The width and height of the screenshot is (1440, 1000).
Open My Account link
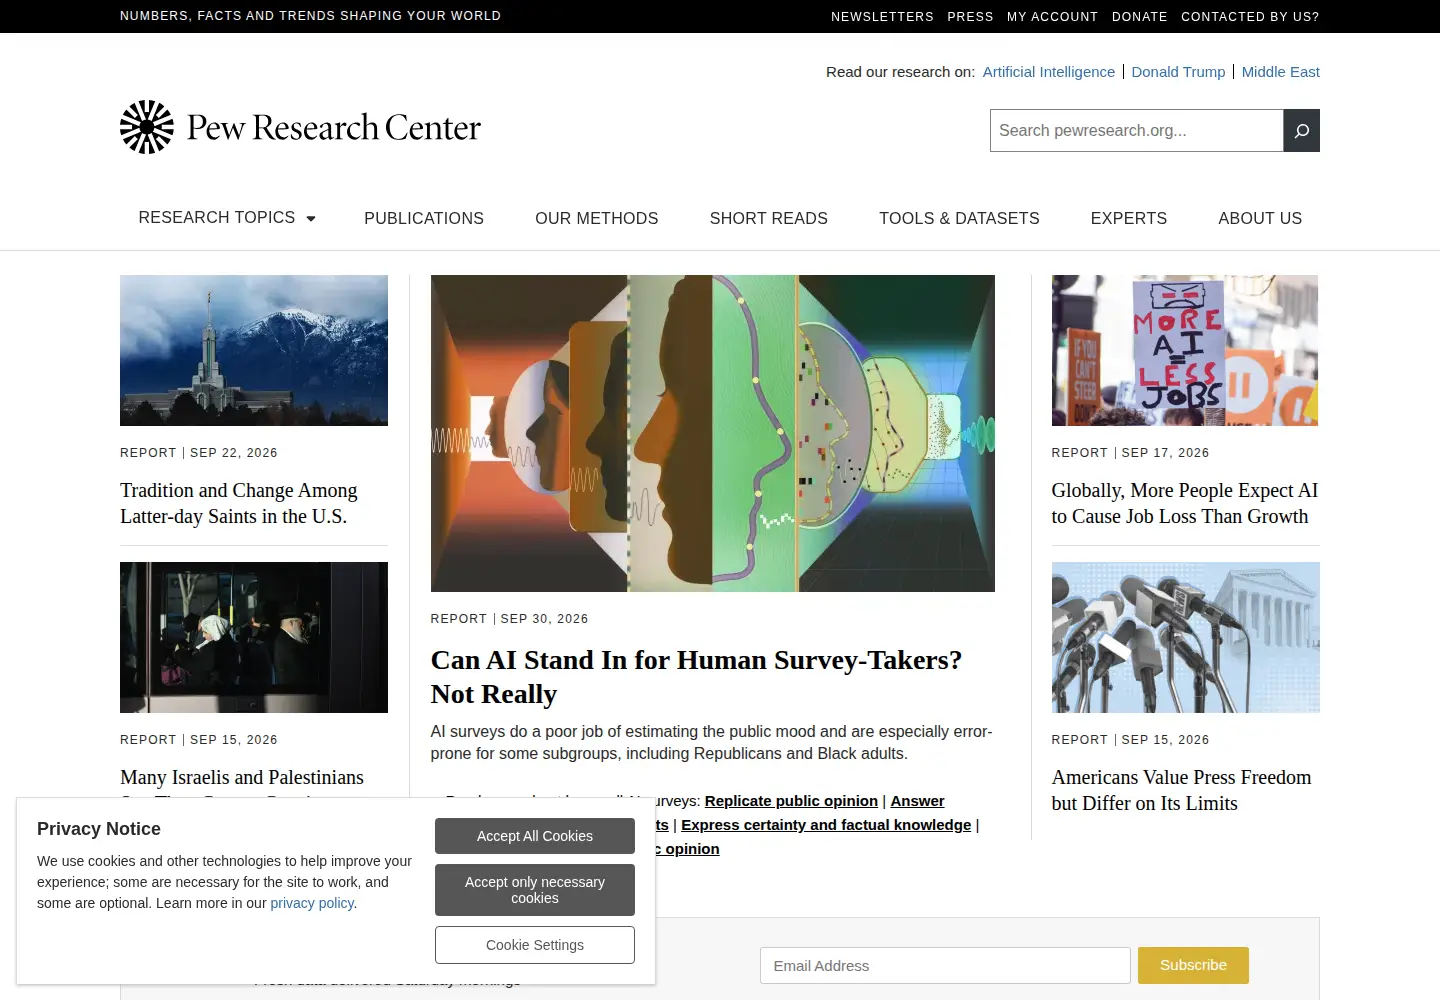point(1052,17)
